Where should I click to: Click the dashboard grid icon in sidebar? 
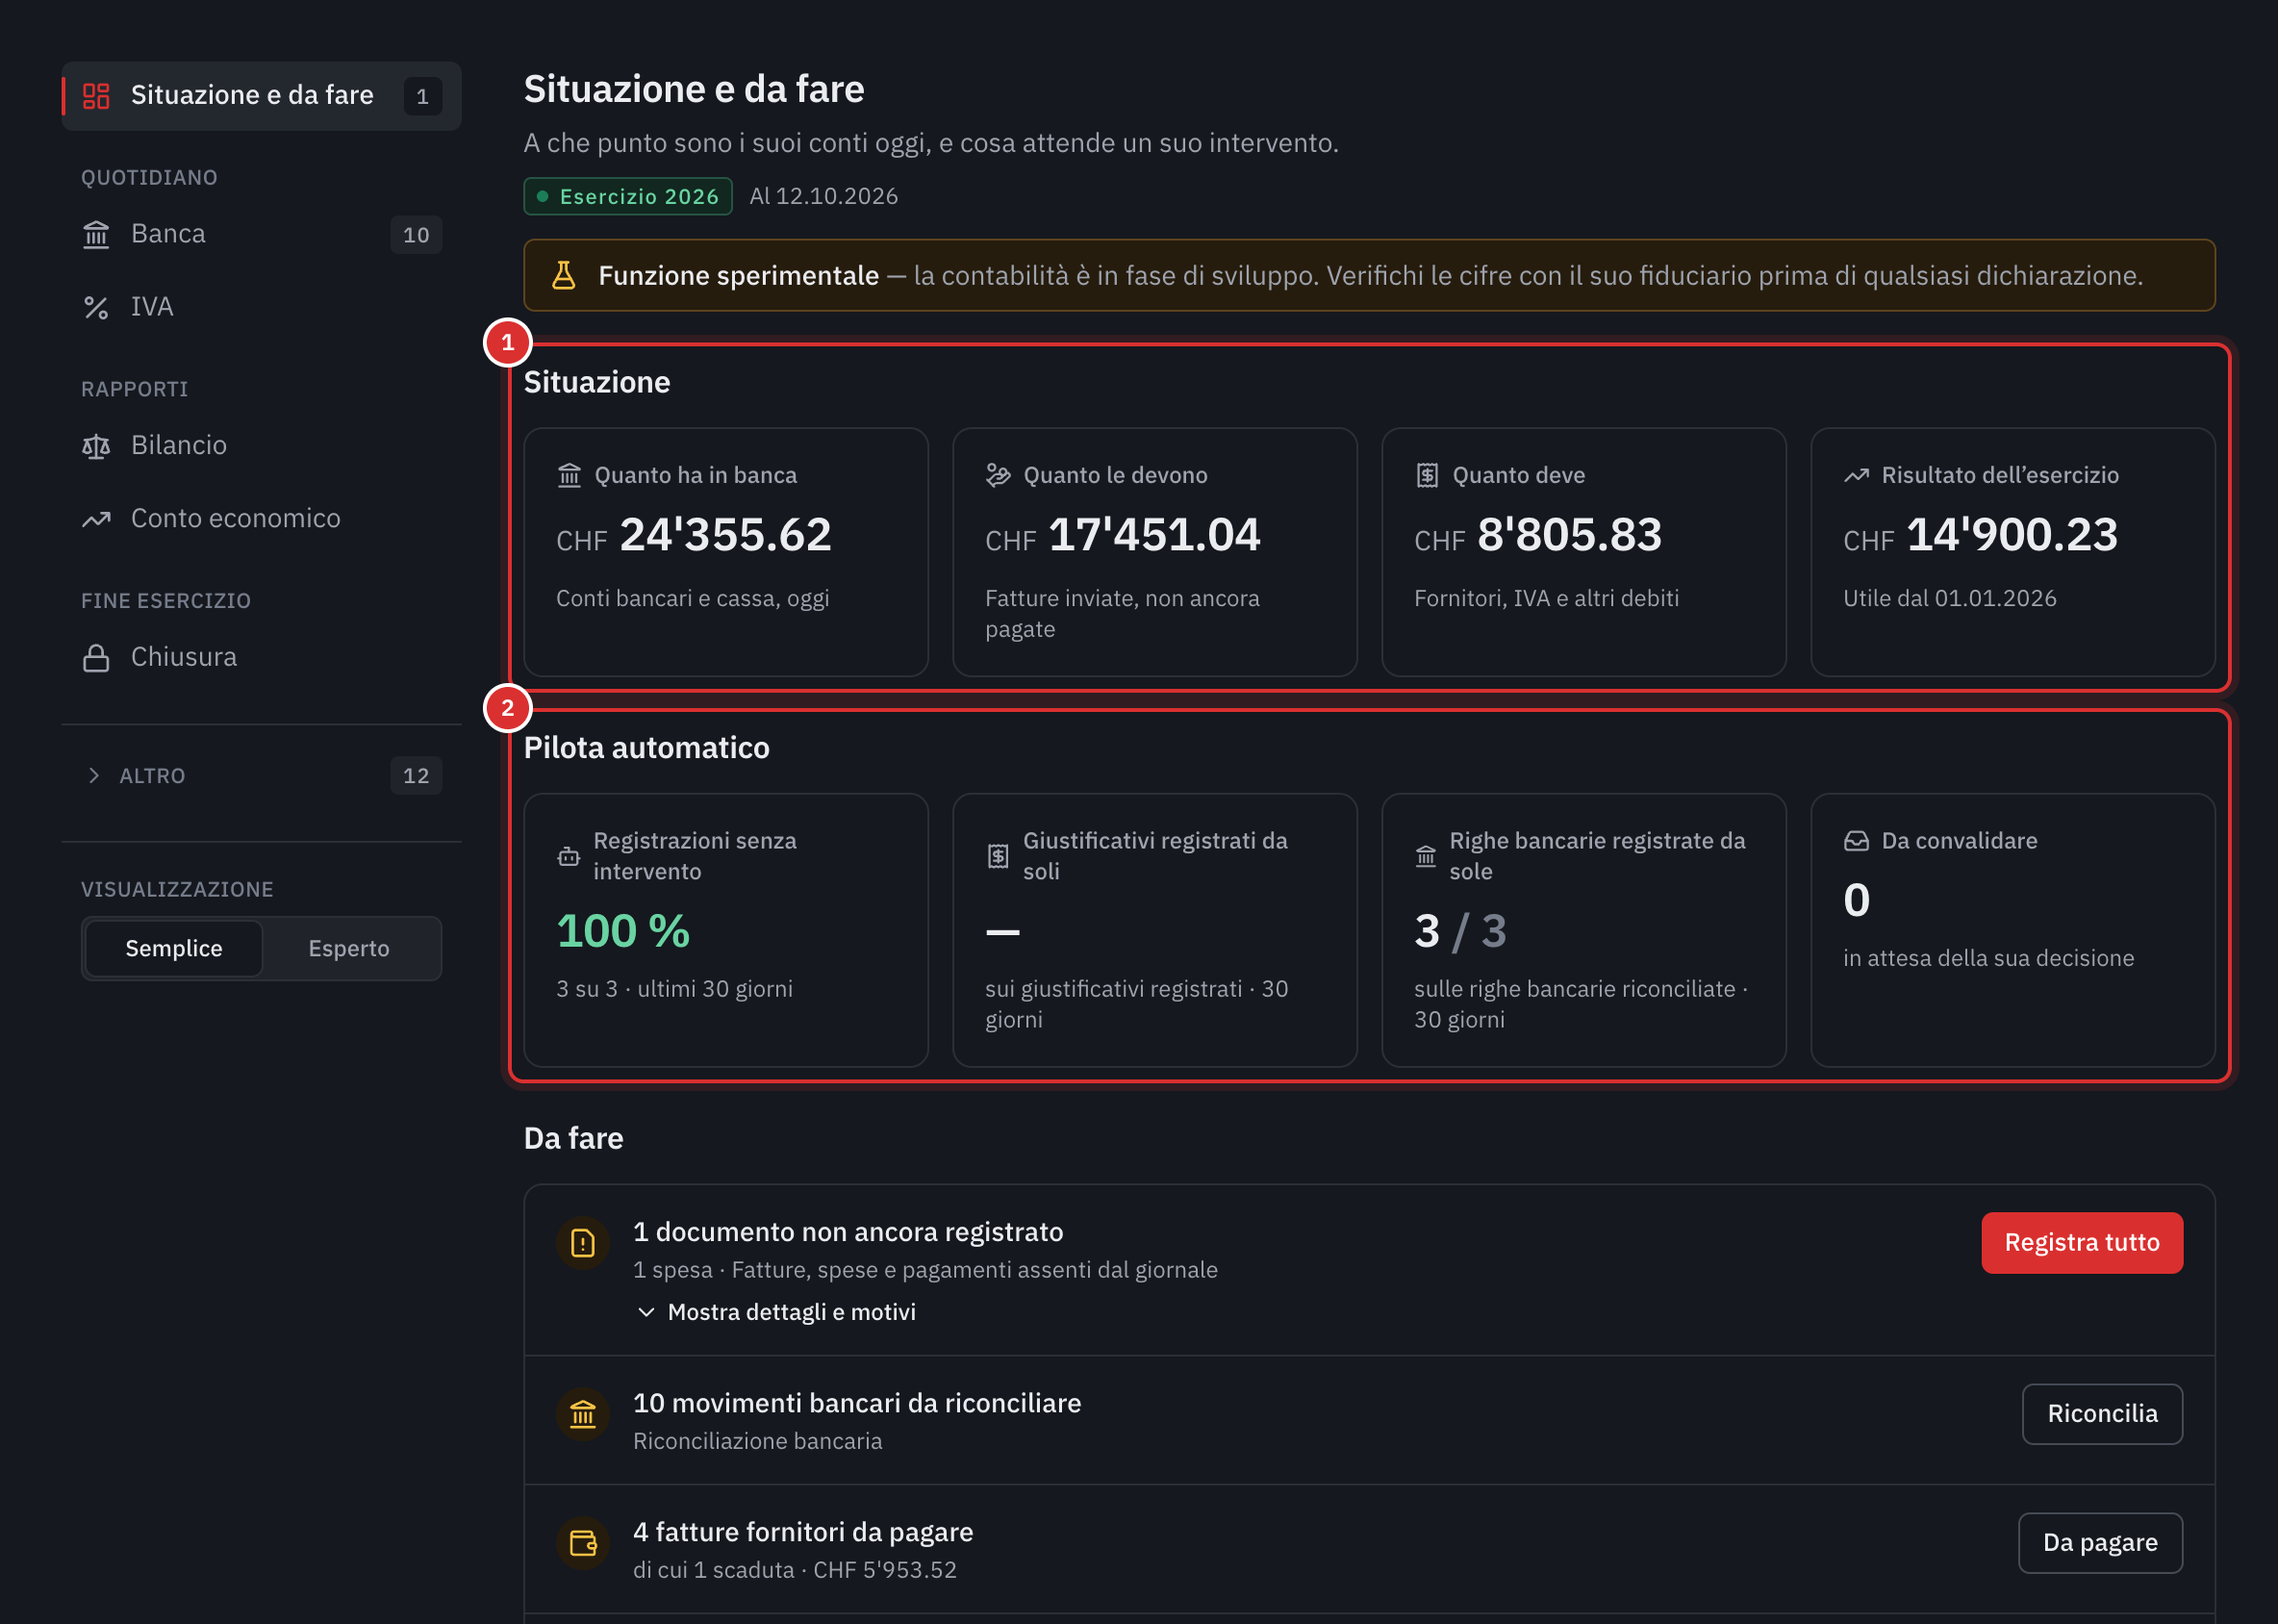click(x=96, y=96)
